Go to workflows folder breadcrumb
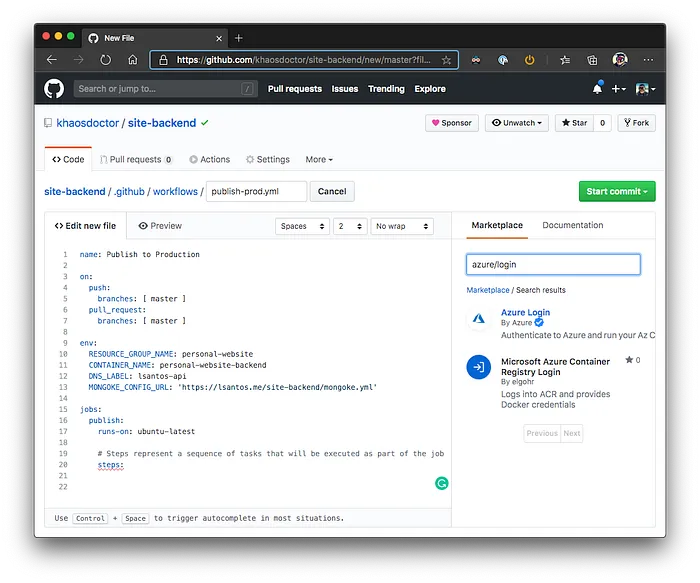 175,192
